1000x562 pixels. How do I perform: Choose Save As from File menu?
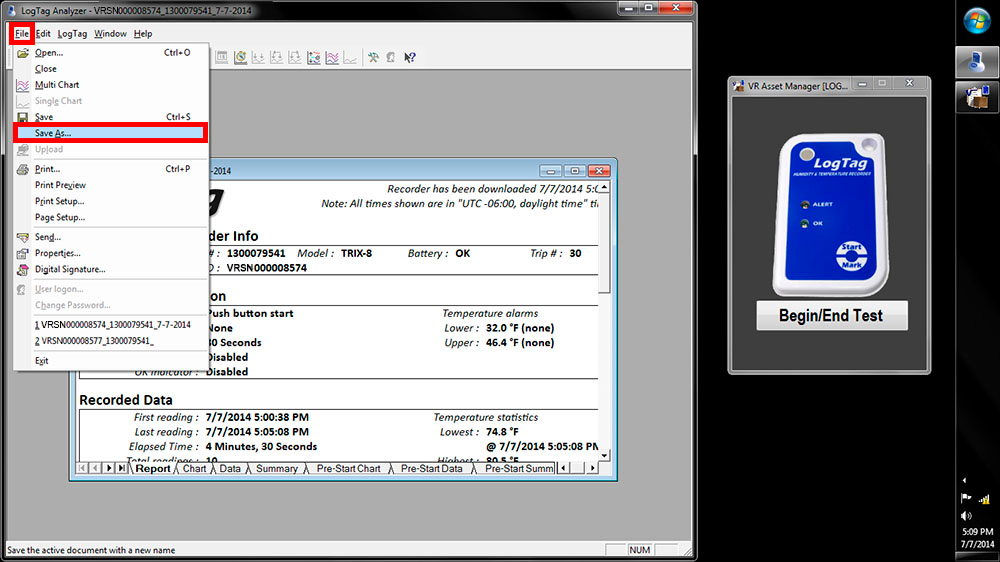(x=53, y=133)
